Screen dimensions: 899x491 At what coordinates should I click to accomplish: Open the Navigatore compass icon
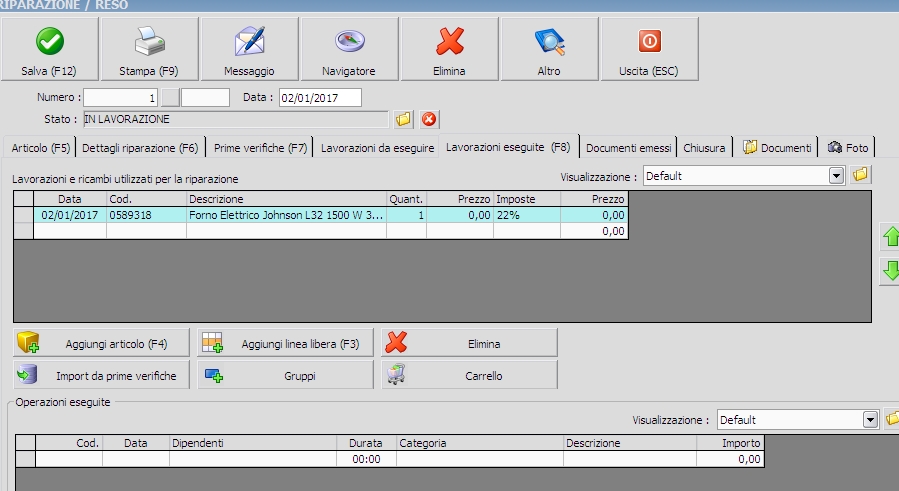350,41
